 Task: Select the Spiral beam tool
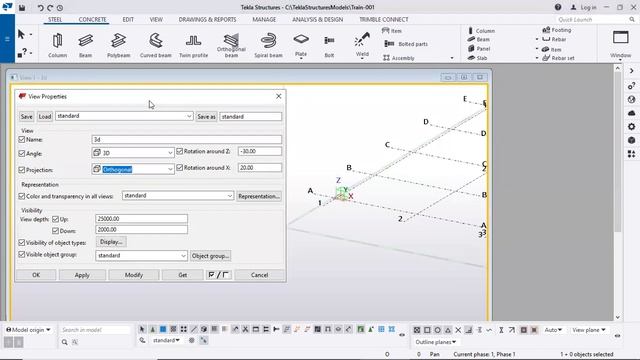point(268,45)
